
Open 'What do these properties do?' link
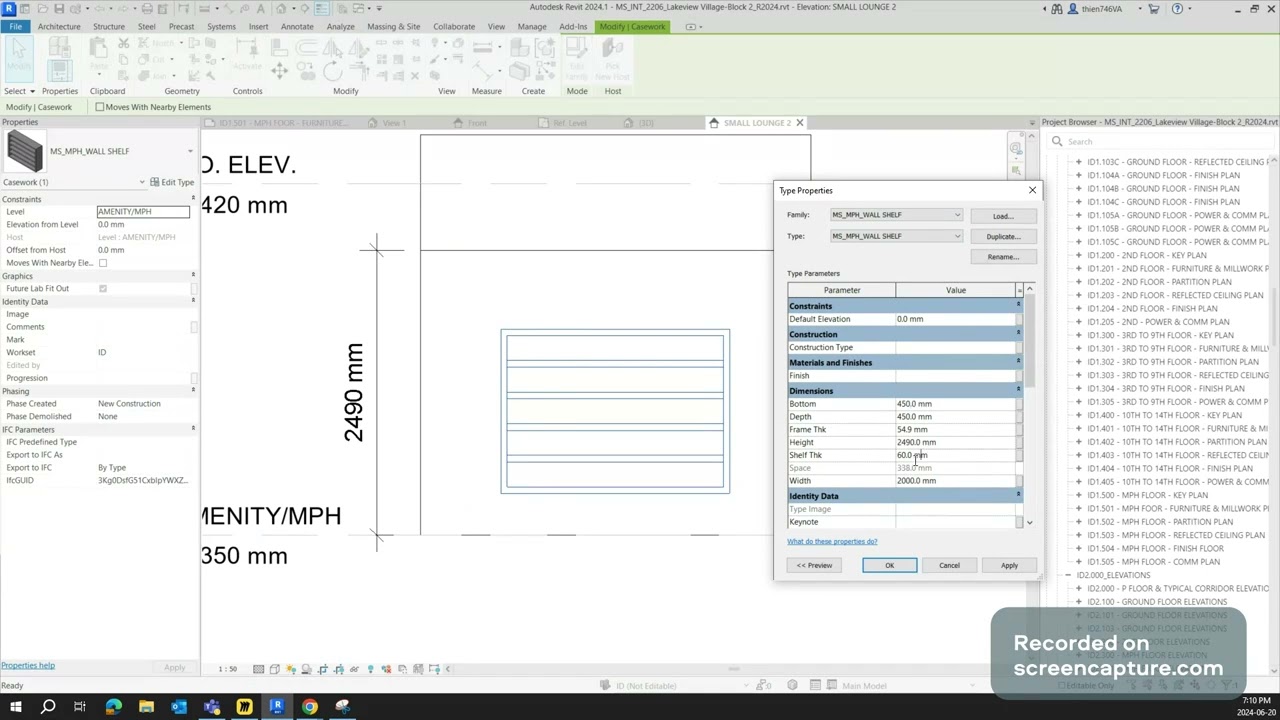[x=832, y=541]
